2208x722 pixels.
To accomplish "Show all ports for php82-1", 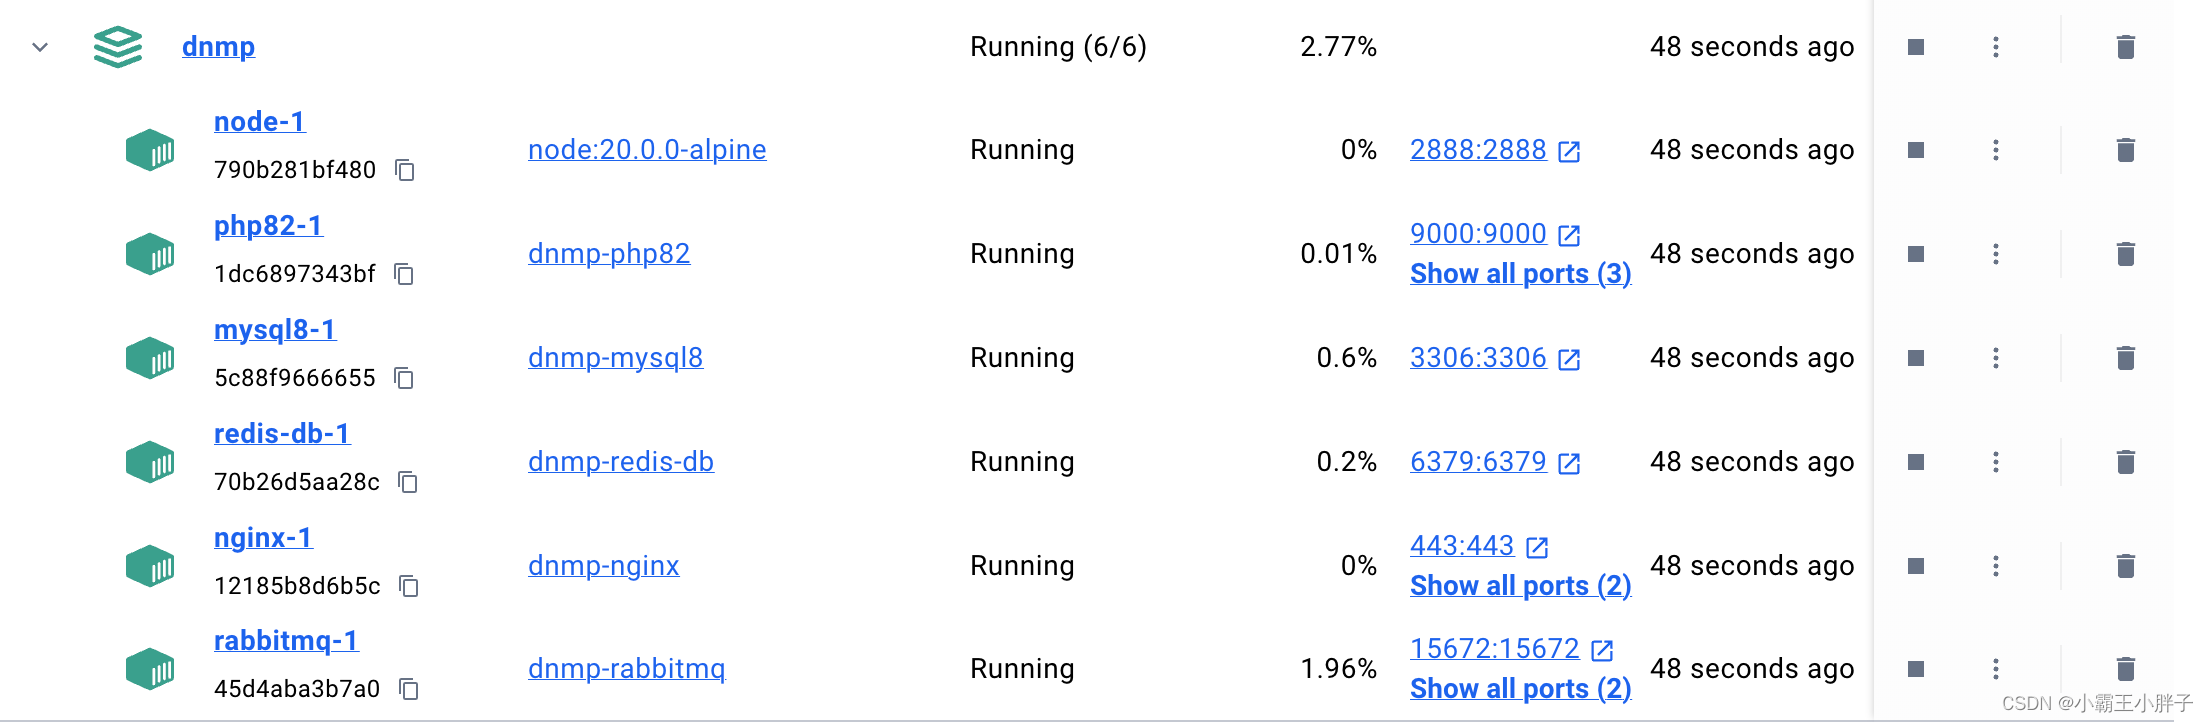I will 1520,273.
